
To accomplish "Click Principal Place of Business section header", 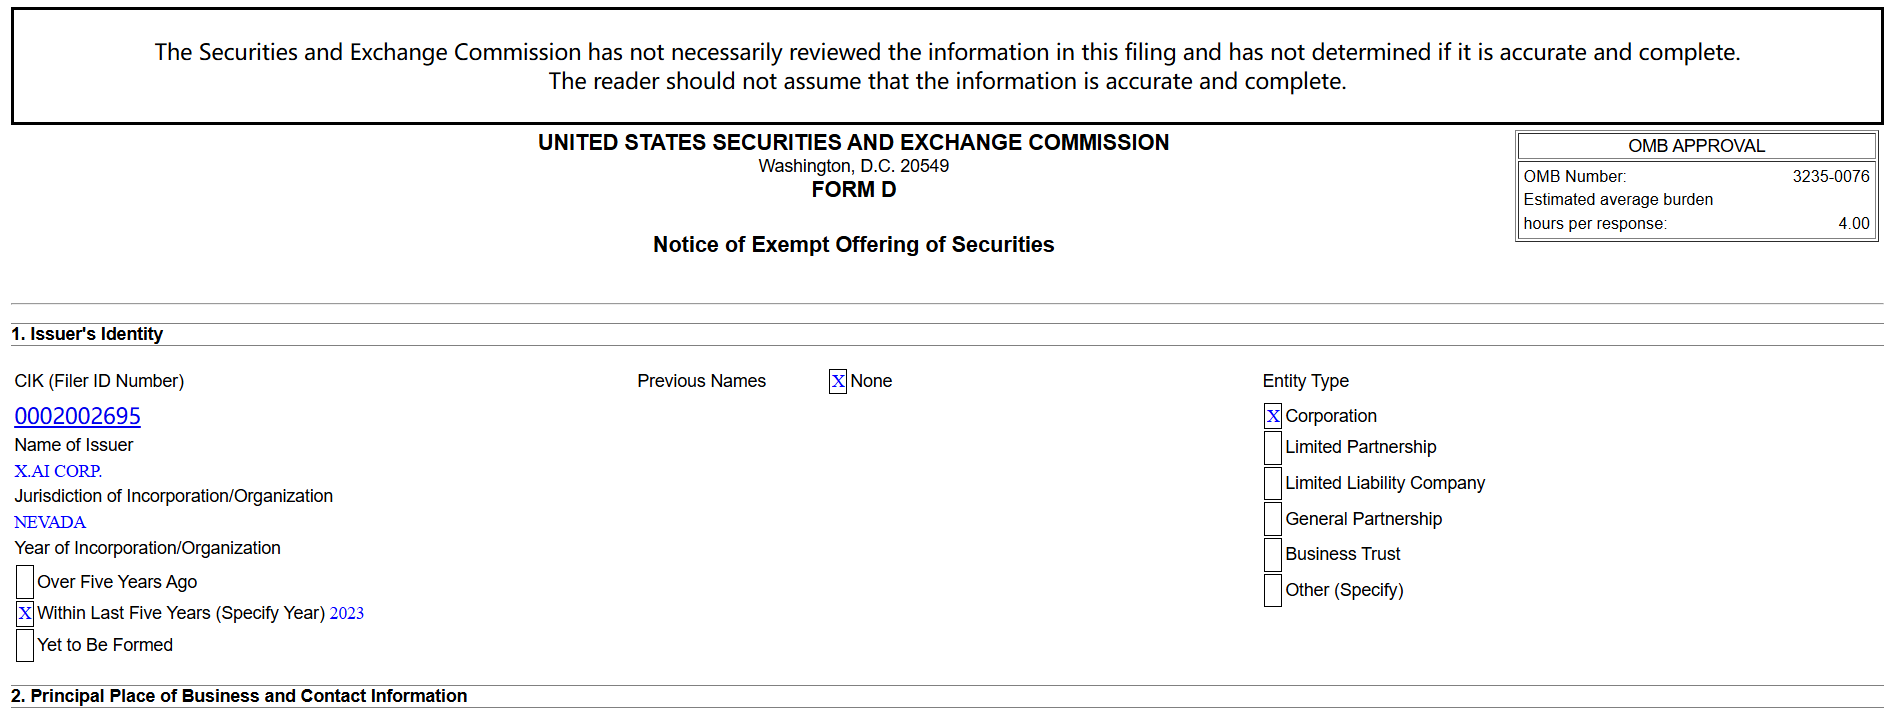I will tap(239, 696).
